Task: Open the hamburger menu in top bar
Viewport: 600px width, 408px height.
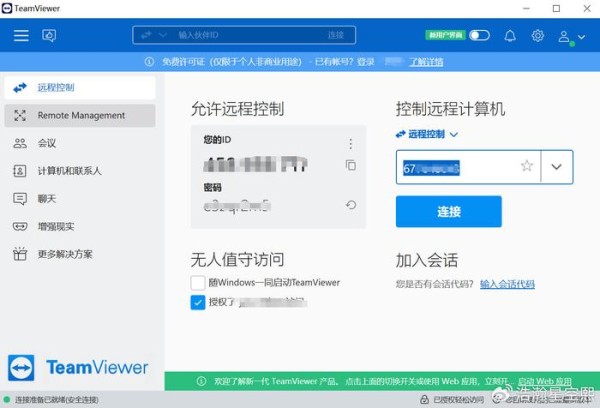Action: (21, 35)
